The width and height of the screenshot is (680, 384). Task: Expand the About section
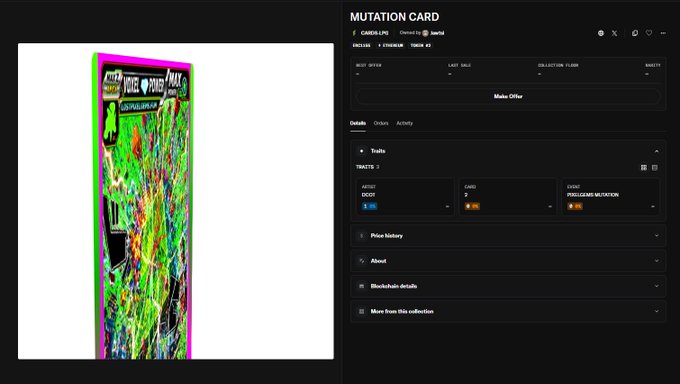click(508, 261)
